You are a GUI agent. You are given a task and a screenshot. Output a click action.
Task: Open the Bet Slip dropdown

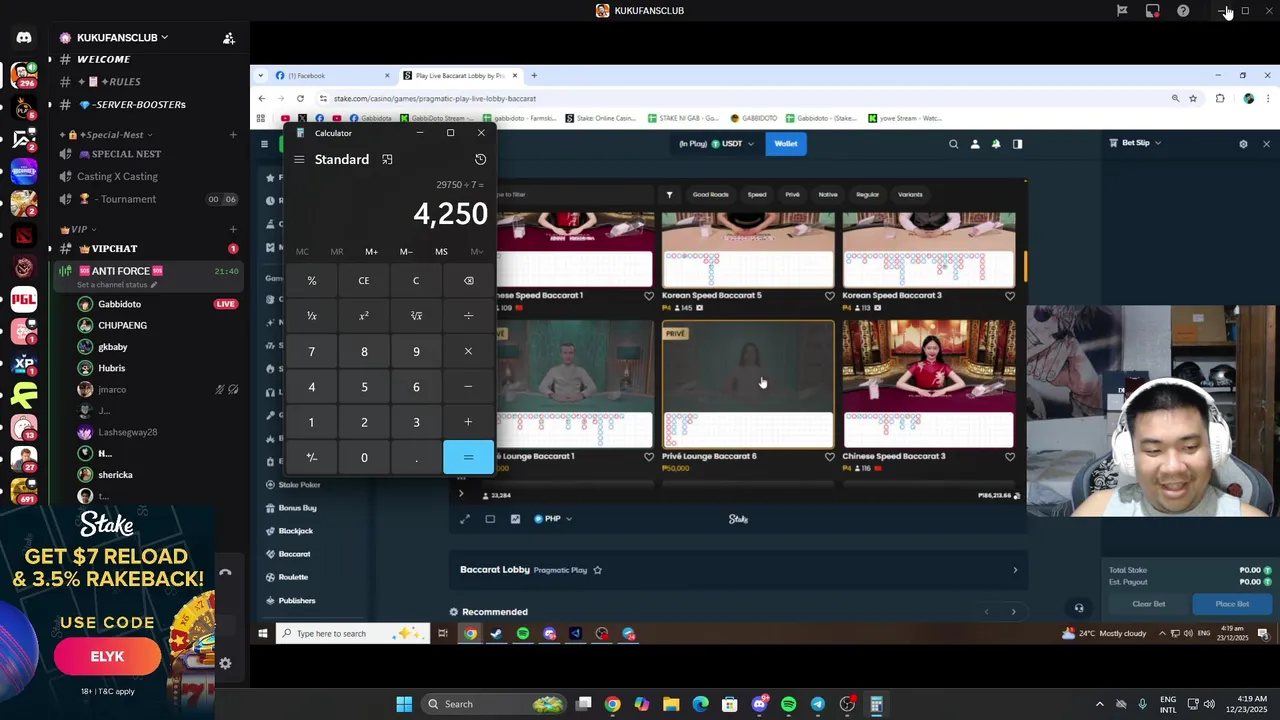point(1135,143)
